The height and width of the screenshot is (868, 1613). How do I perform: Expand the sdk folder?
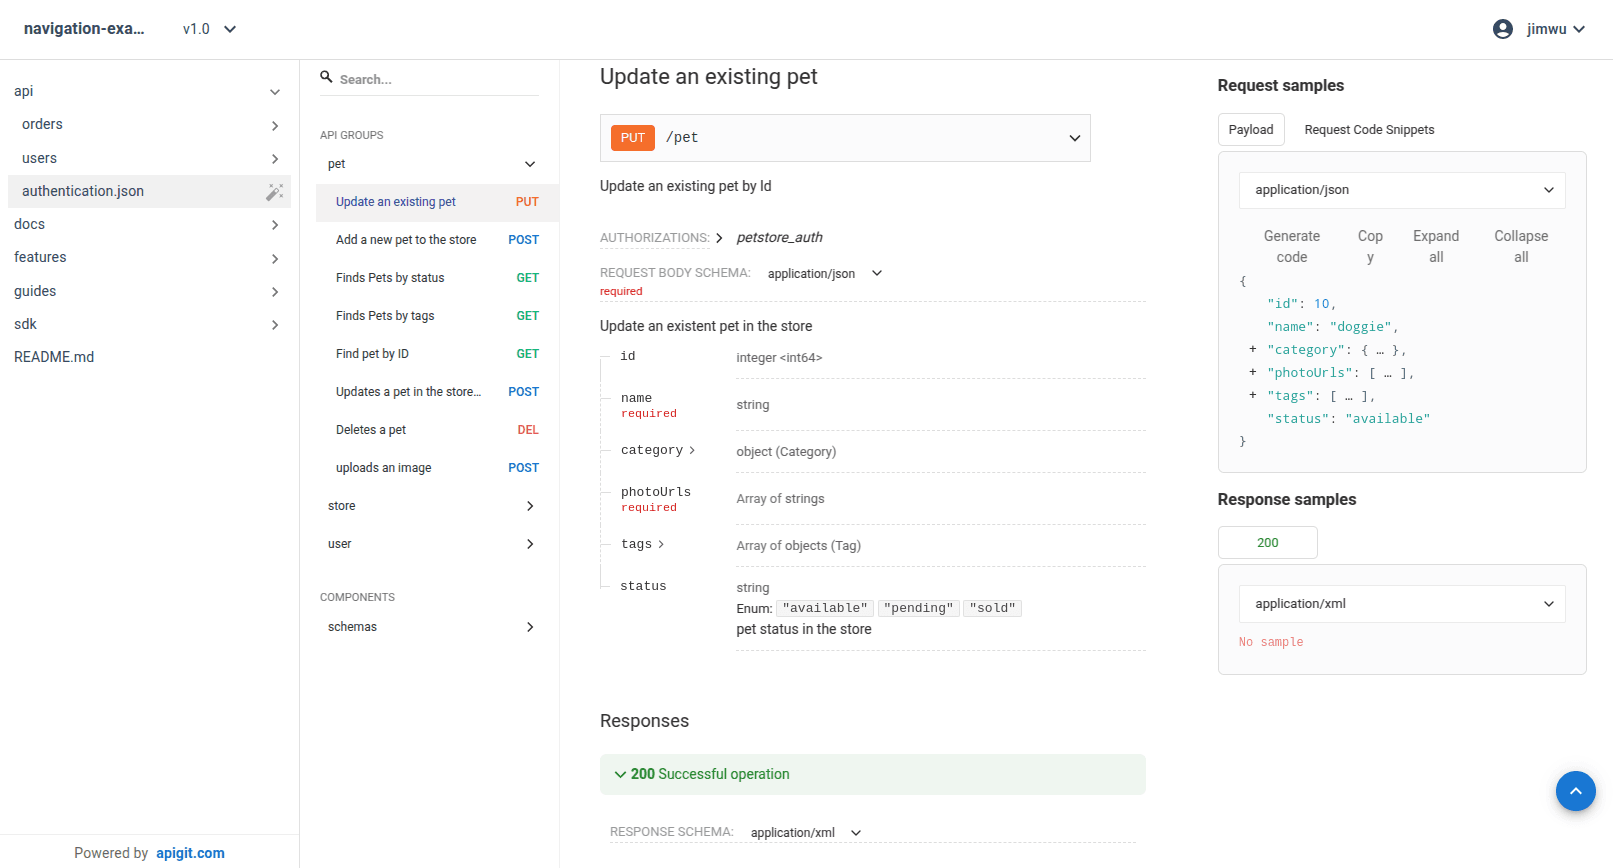275,325
